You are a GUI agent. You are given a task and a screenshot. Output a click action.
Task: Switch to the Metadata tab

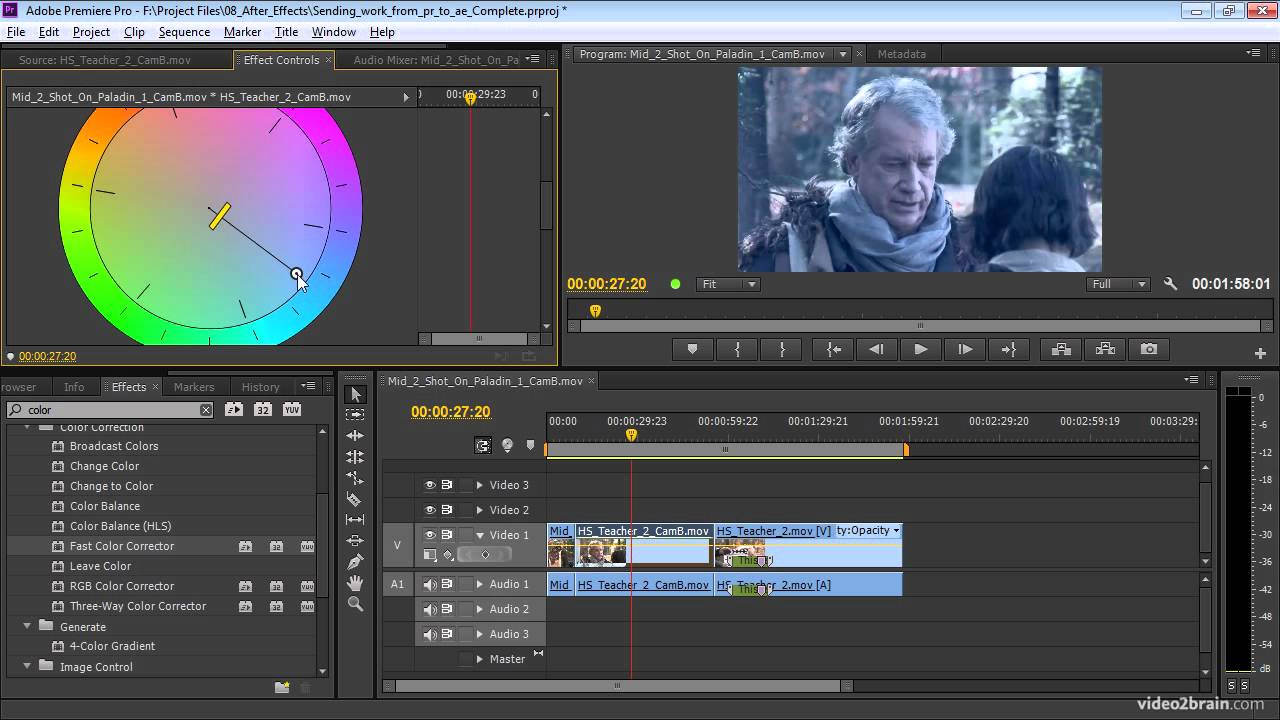(x=901, y=54)
